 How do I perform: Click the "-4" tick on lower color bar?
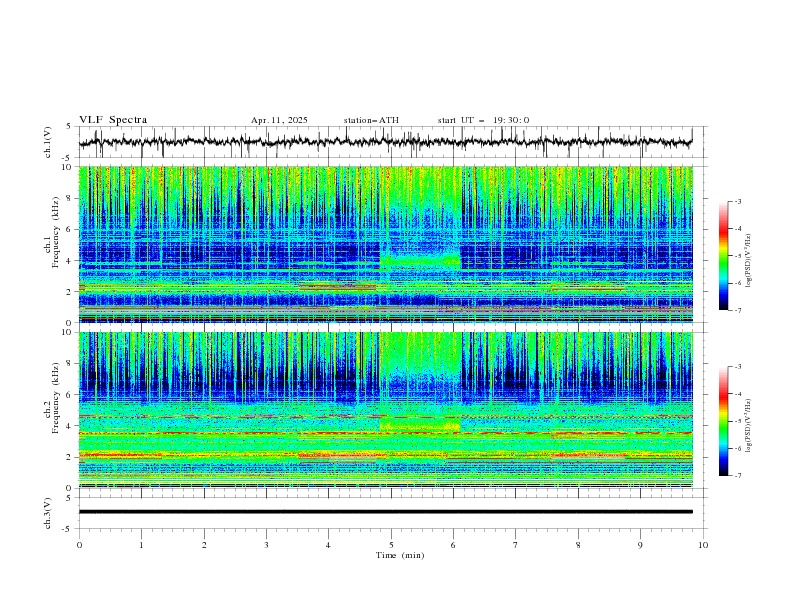pos(738,394)
